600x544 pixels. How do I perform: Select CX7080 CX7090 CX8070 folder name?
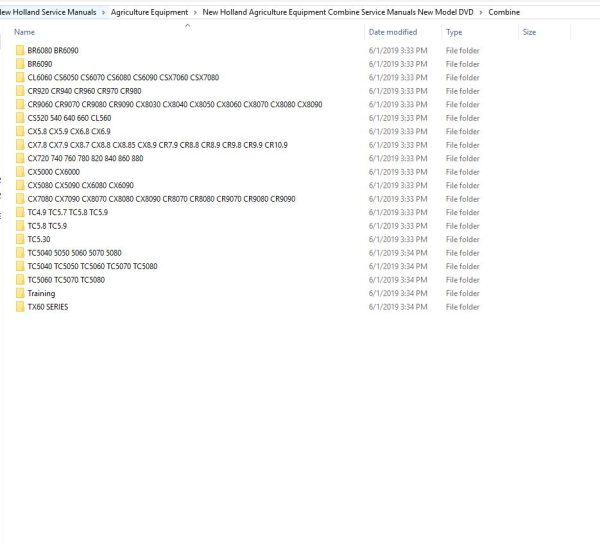(x=161, y=199)
